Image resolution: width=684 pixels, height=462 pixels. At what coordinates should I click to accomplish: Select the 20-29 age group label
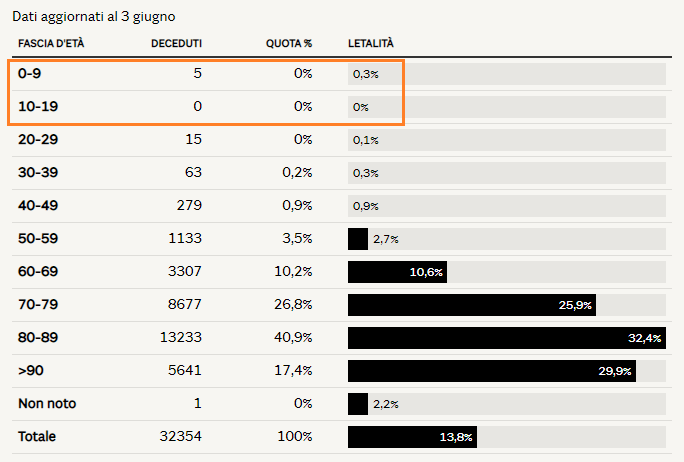[x=38, y=140]
